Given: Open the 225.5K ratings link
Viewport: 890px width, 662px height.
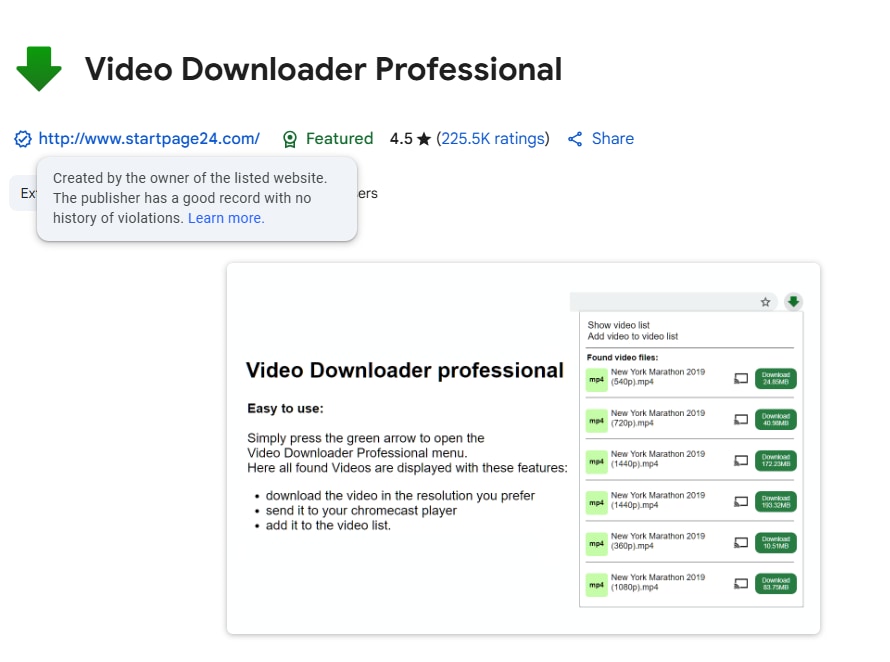Looking at the screenshot, I should pos(493,139).
